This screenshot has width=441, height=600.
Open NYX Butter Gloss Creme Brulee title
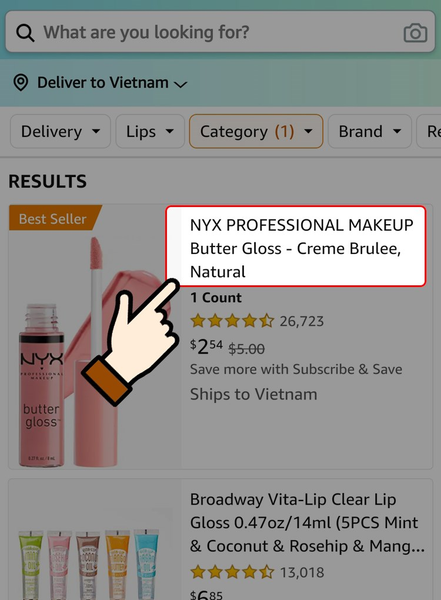pos(301,248)
